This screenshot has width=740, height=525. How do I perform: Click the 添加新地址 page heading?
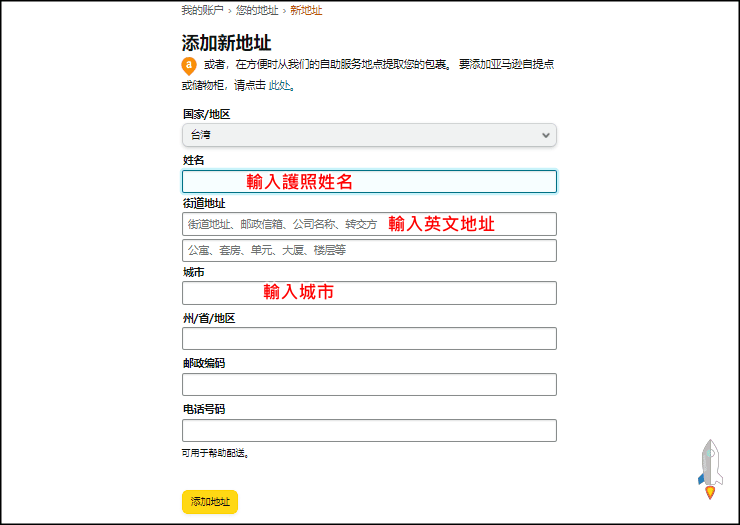pos(226,43)
